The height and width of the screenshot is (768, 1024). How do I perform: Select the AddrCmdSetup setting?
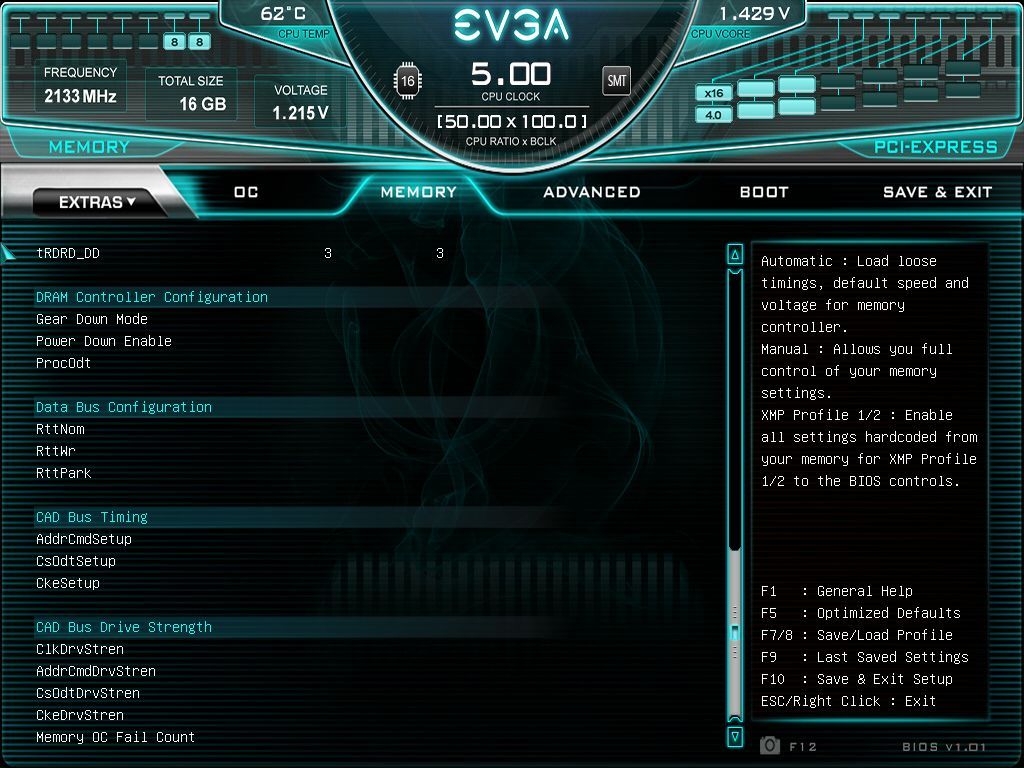pyautogui.click(x=84, y=539)
